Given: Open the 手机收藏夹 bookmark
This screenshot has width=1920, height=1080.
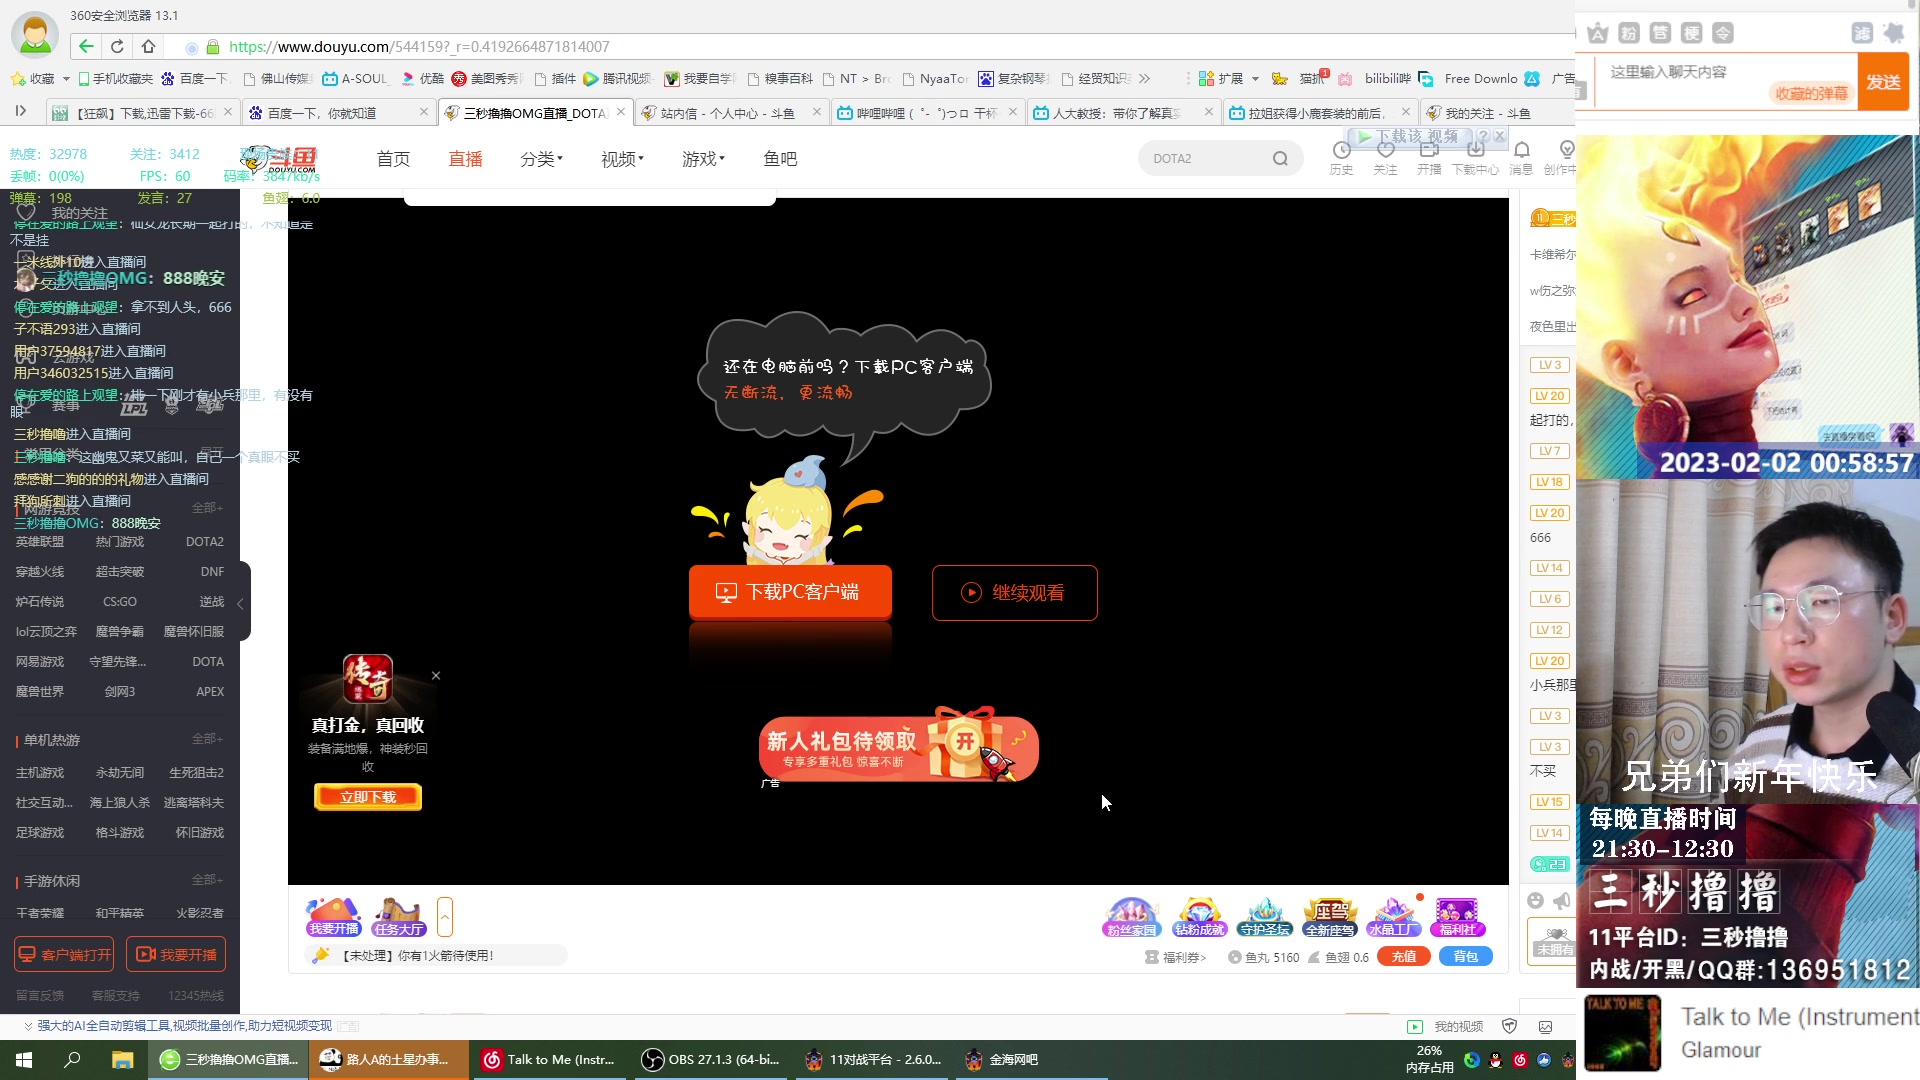Looking at the screenshot, I should pyautogui.click(x=115, y=78).
